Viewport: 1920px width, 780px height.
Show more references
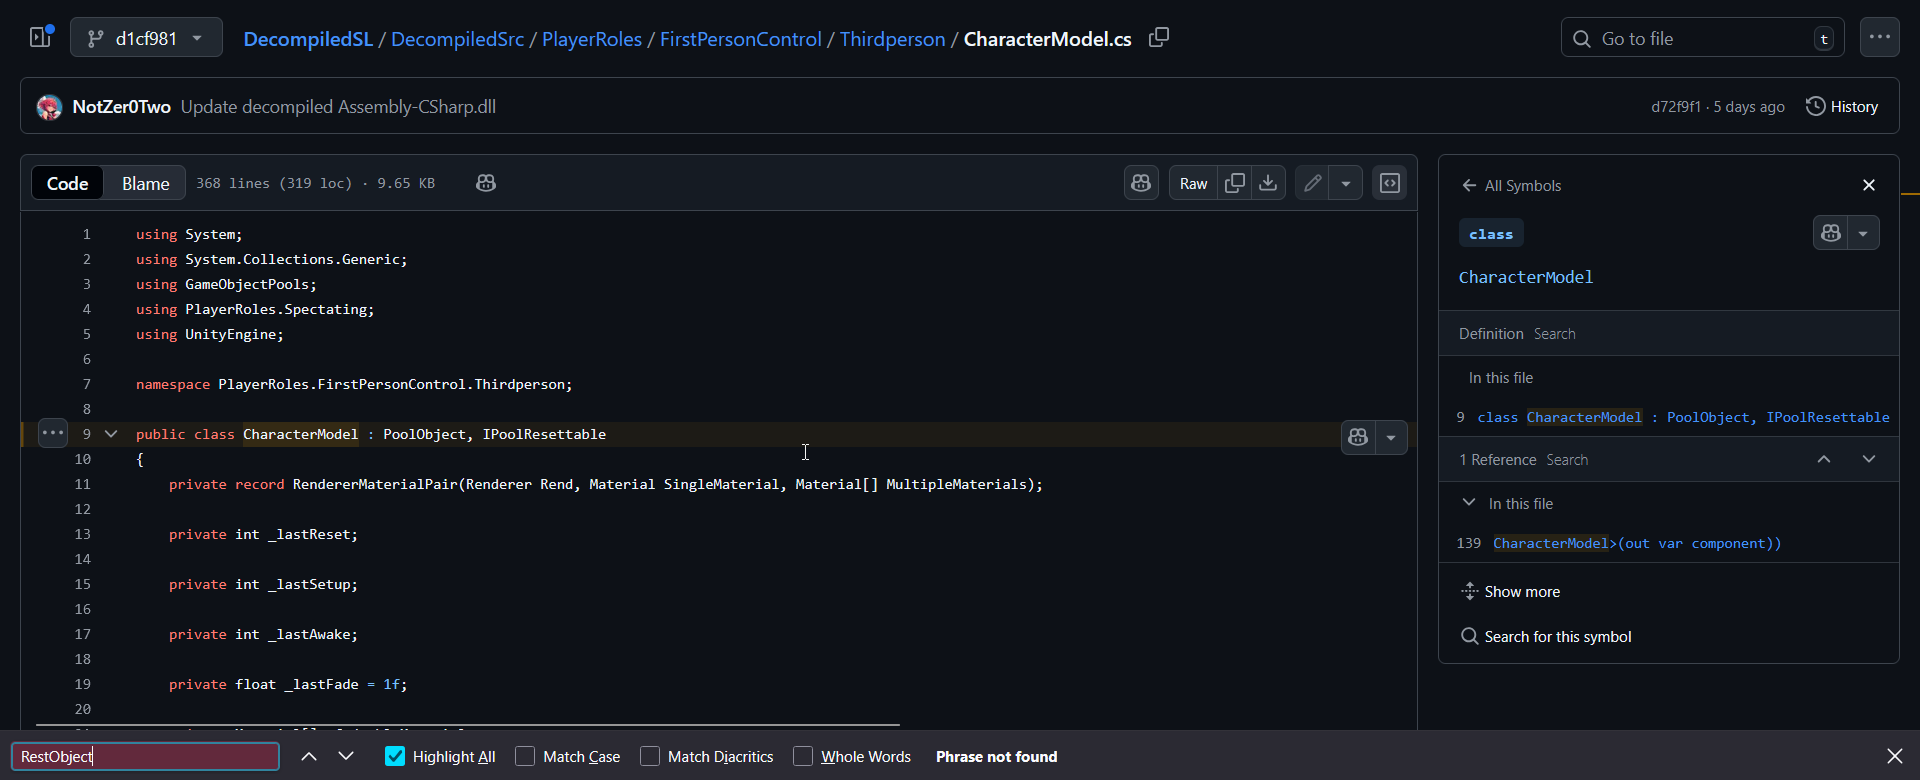(x=1510, y=592)
